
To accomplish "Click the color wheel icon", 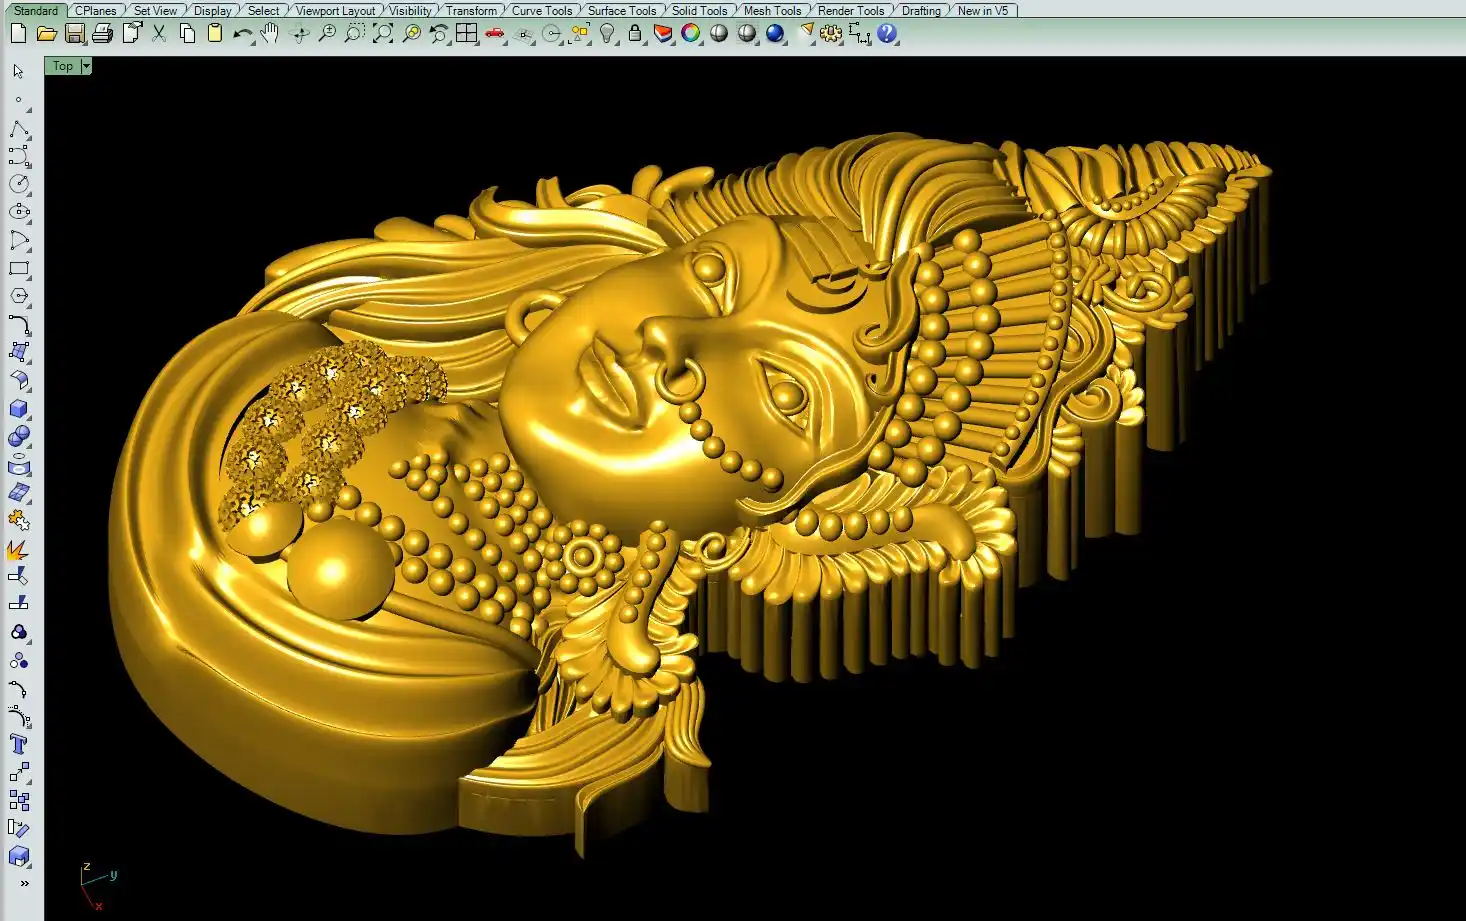I will coord(691,33).
